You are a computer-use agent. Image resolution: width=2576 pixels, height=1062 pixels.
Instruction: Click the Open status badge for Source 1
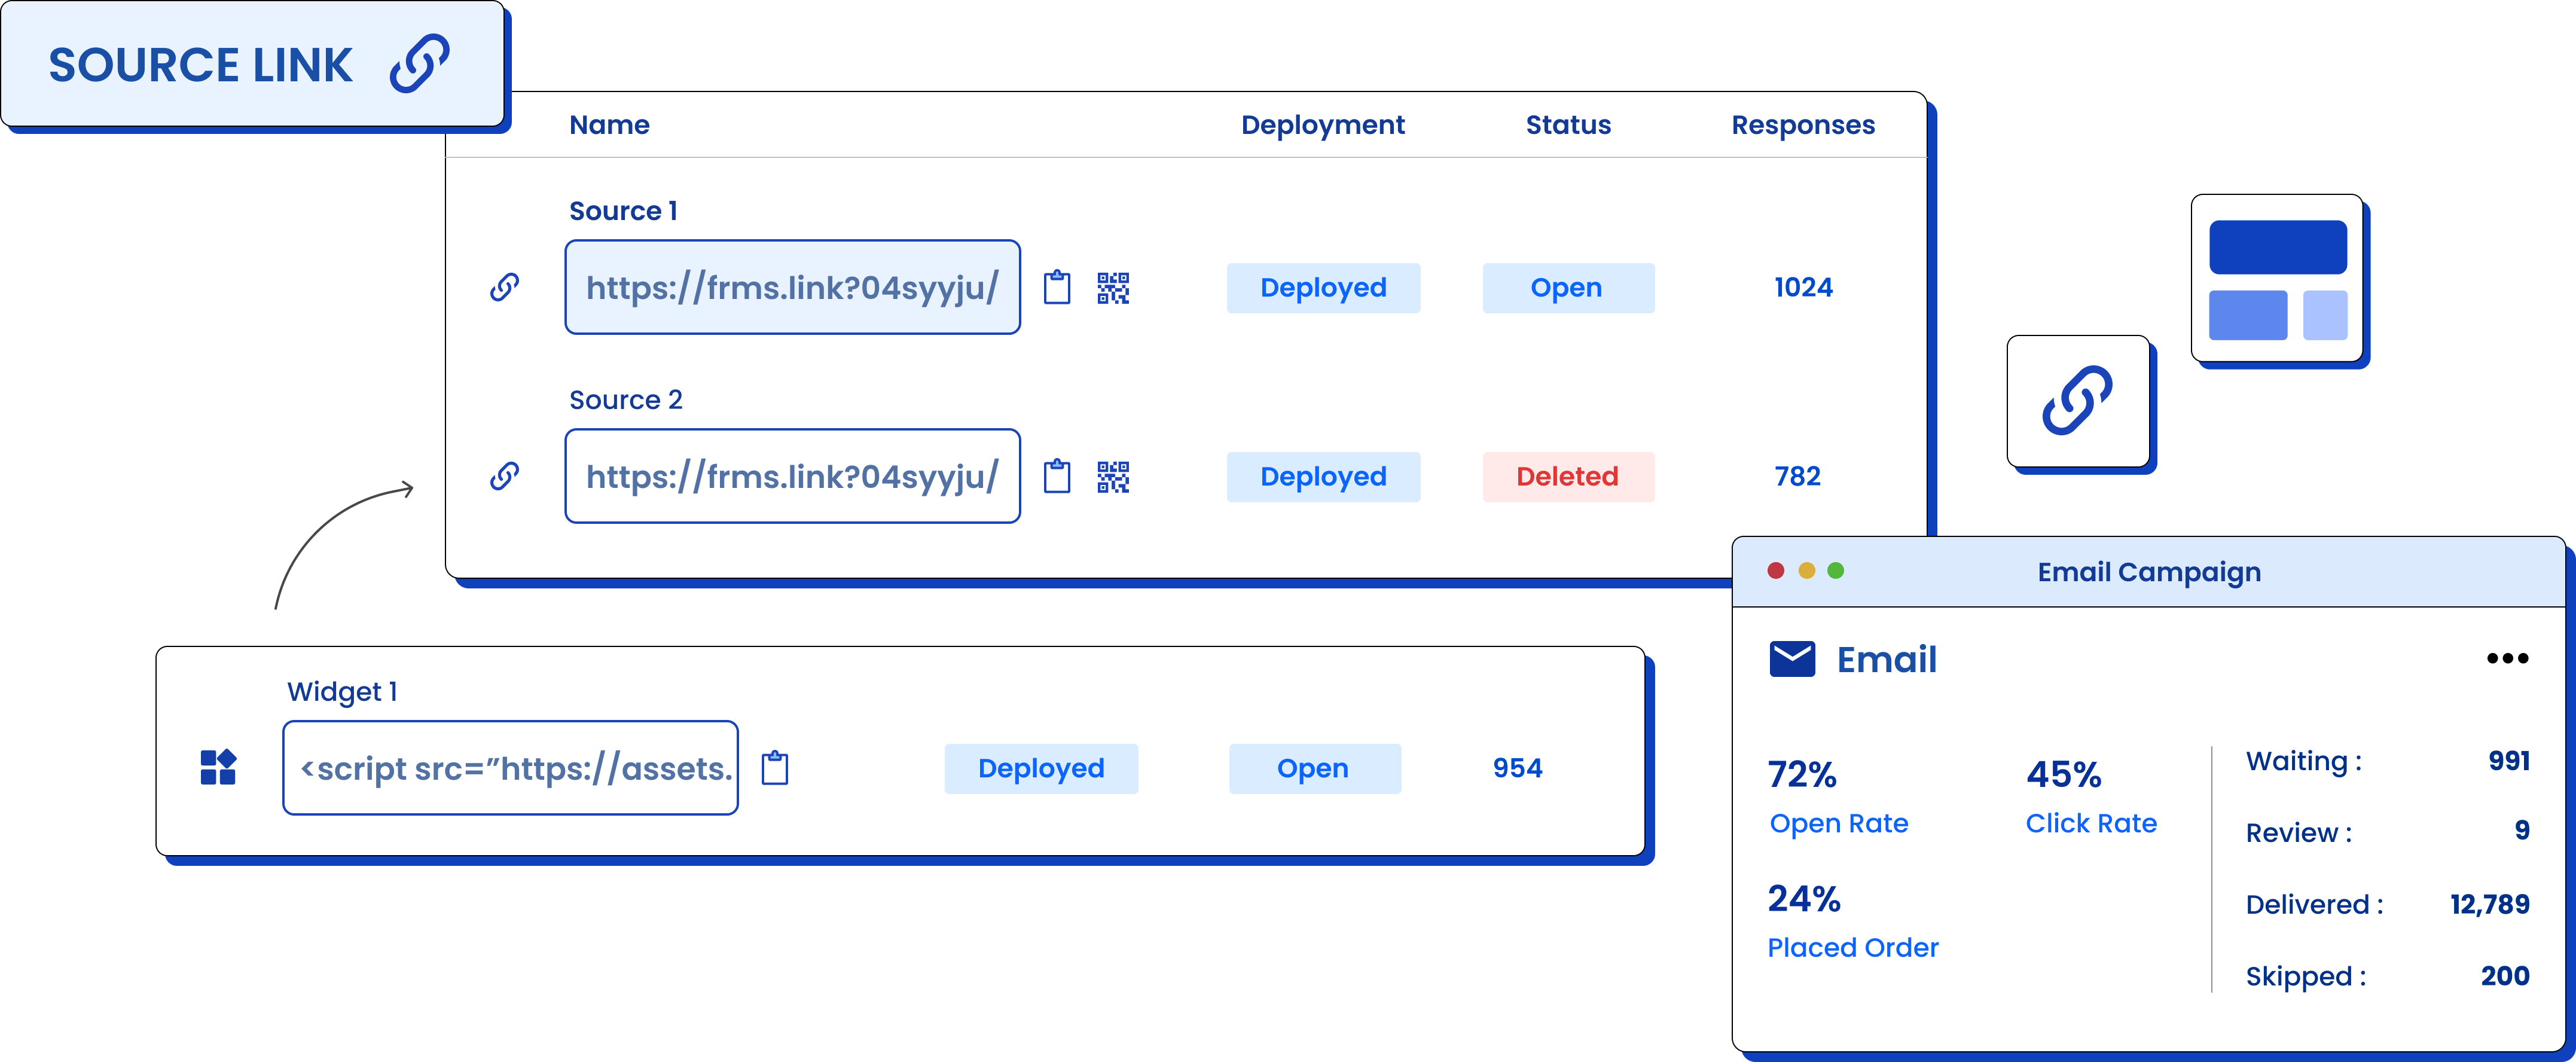[1568, 288]
